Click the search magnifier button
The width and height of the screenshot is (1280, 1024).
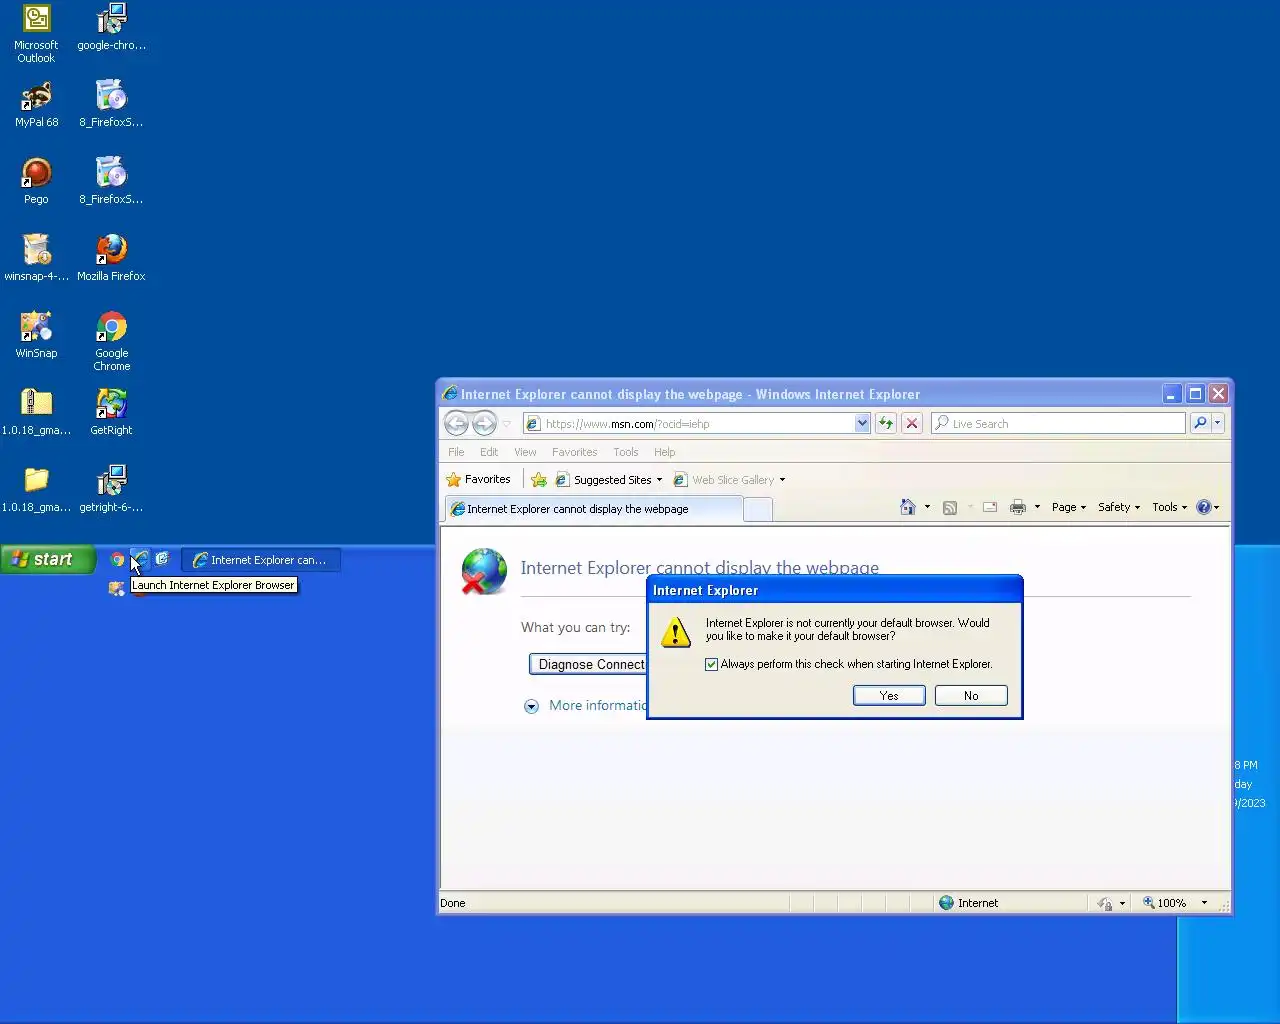[1200, 423]
